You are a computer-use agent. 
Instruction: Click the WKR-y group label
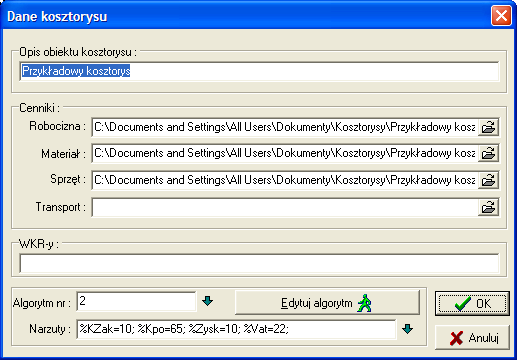[39, 244]
